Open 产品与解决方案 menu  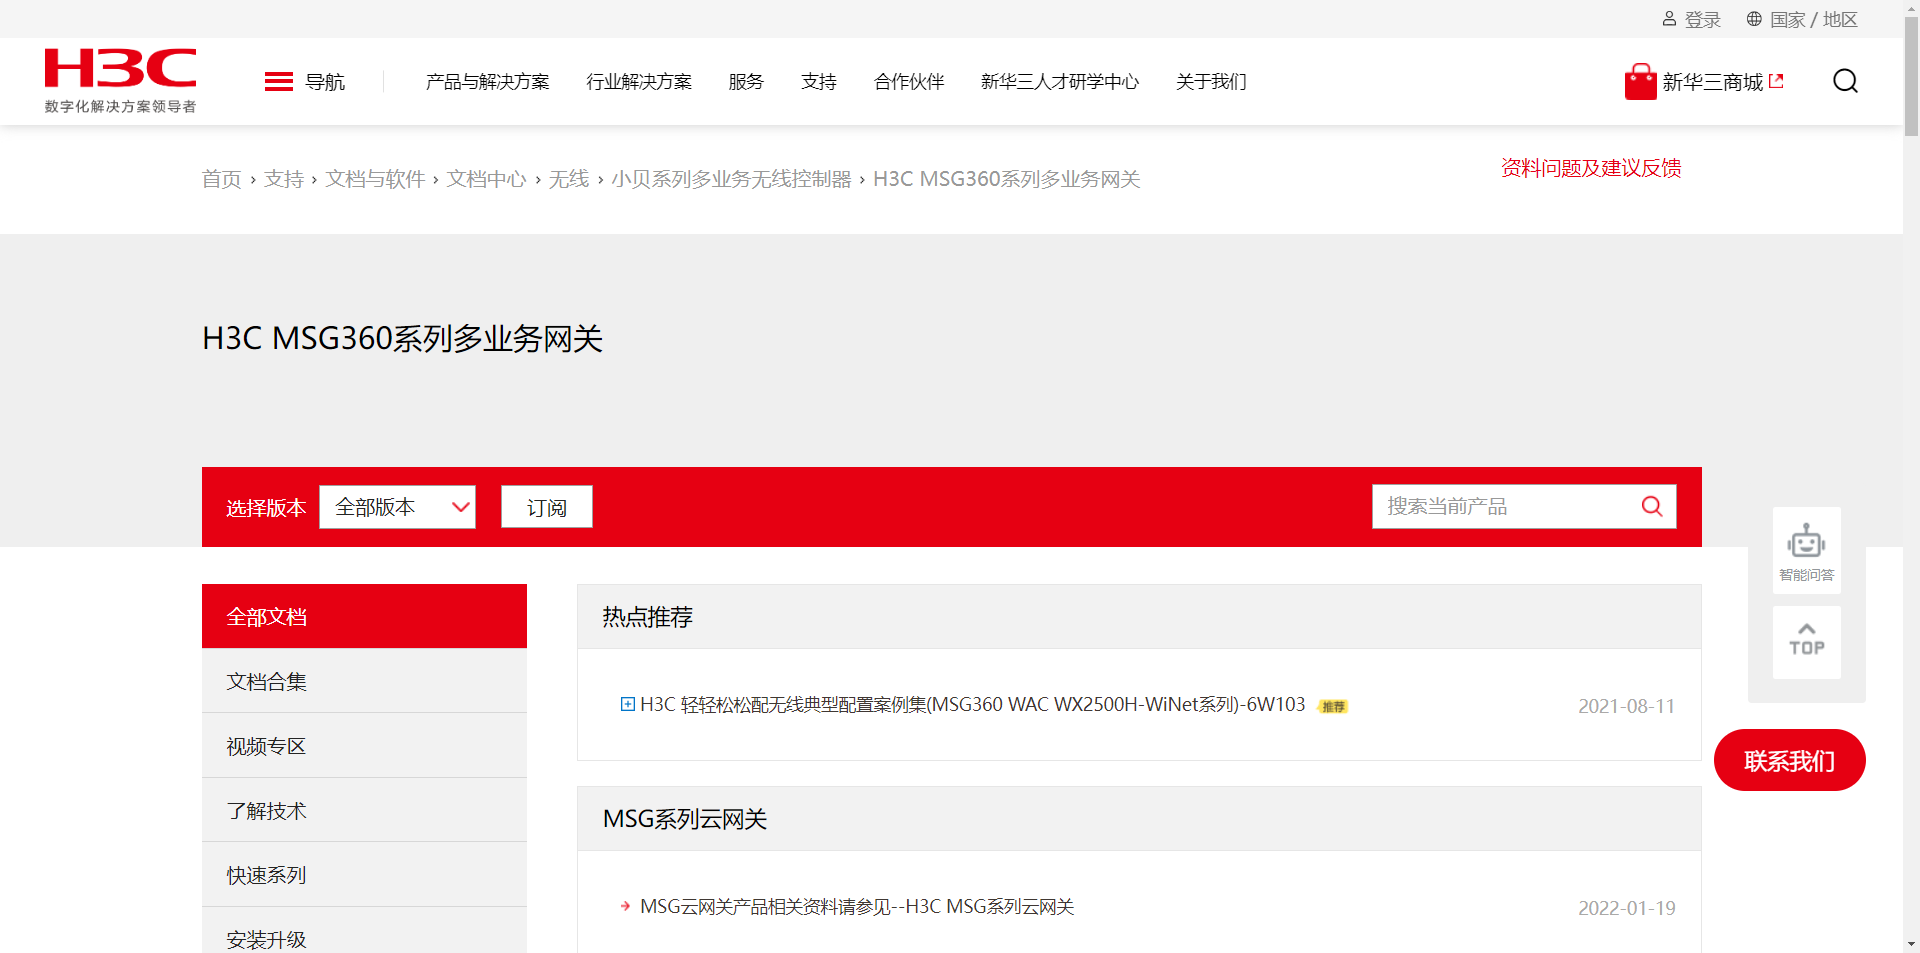click(x=488, y=82)
